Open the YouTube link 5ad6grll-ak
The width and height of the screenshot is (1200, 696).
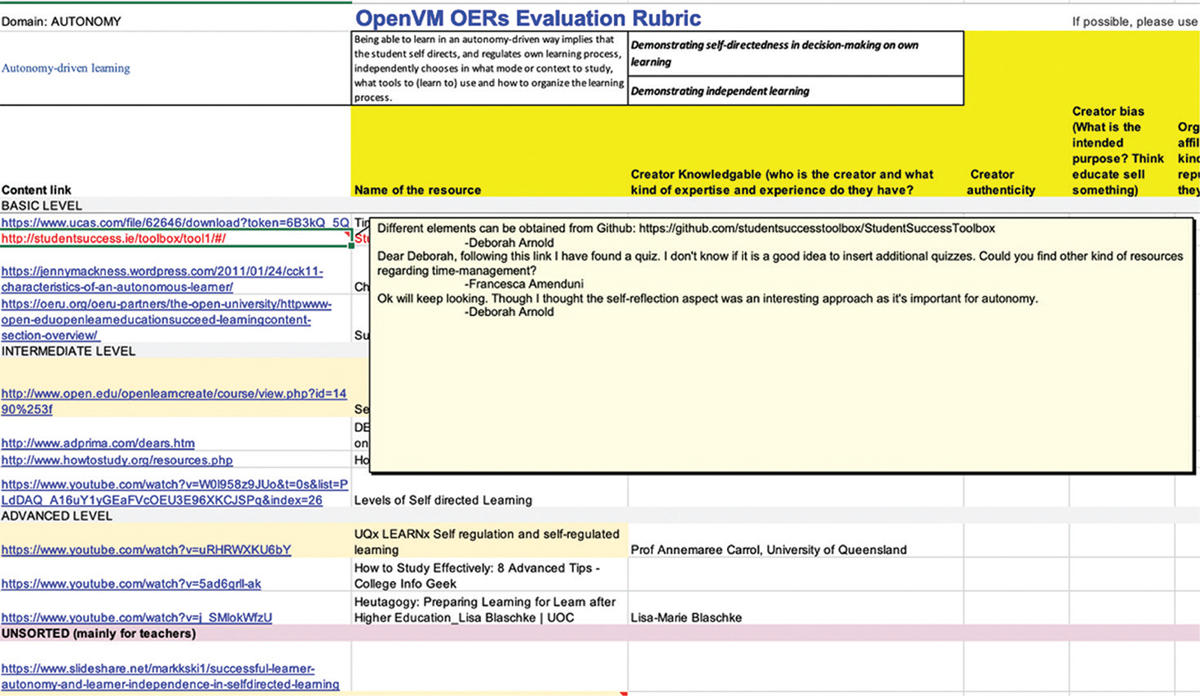pyautogui.click(x=131, y=583)
